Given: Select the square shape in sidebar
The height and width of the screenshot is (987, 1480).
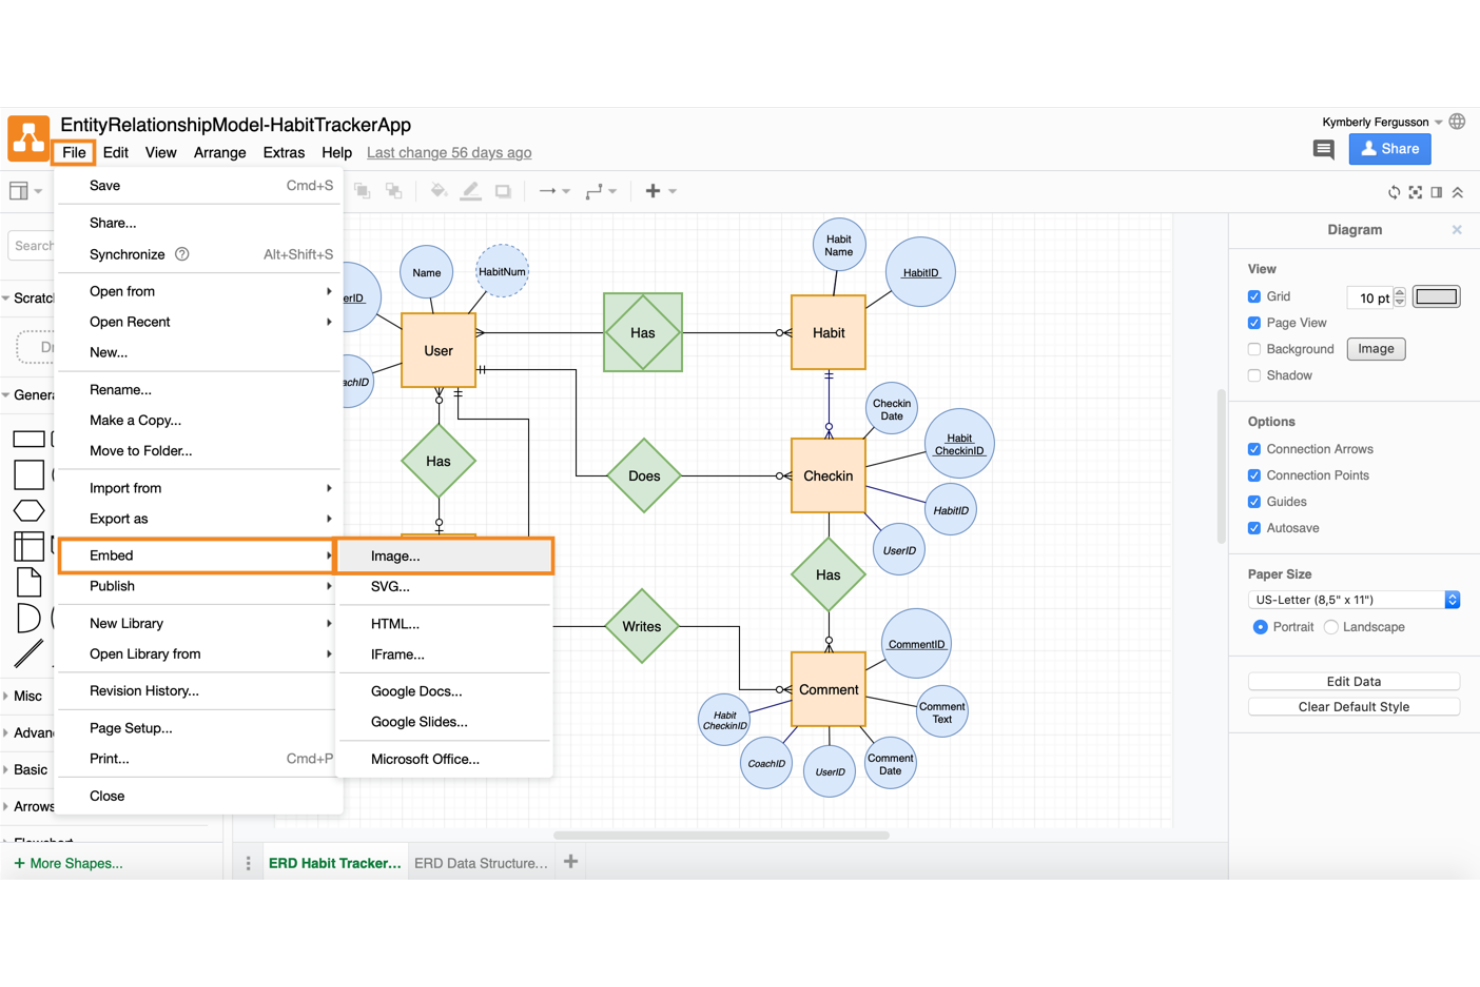Looking at the screenshot, I should [28, 475].
